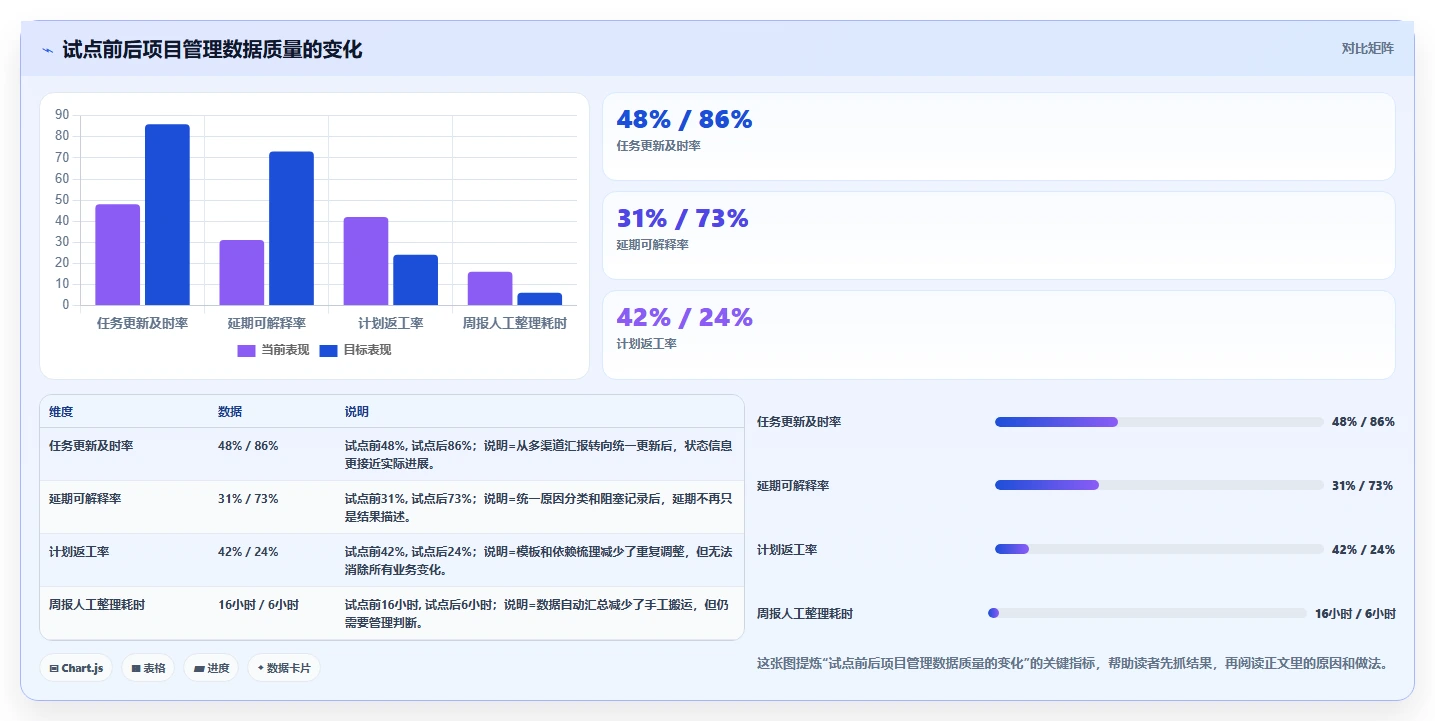Click the 42% / 24% stat card value
The height and width of the screenshot is (721, 1435).
tap(684, 317)
